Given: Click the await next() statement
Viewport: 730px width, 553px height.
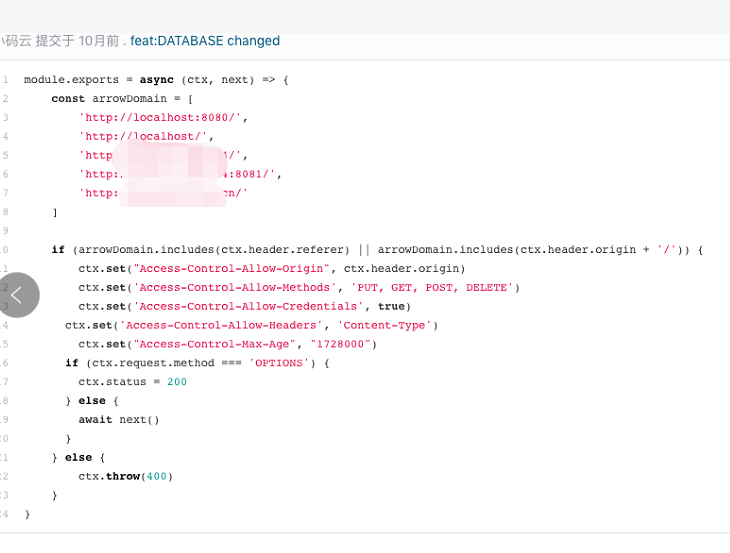Looking at the screenshot, I should pyautogui.click(x=118, y=420).
